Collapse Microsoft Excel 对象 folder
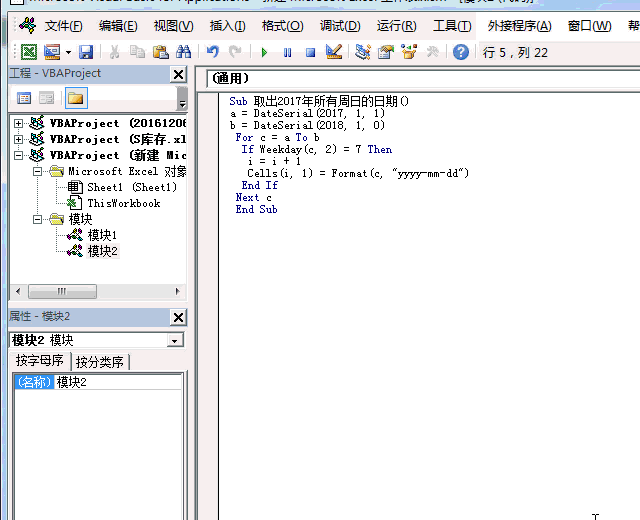The width and height of the screenshot is (640, 520). (38, 171)
